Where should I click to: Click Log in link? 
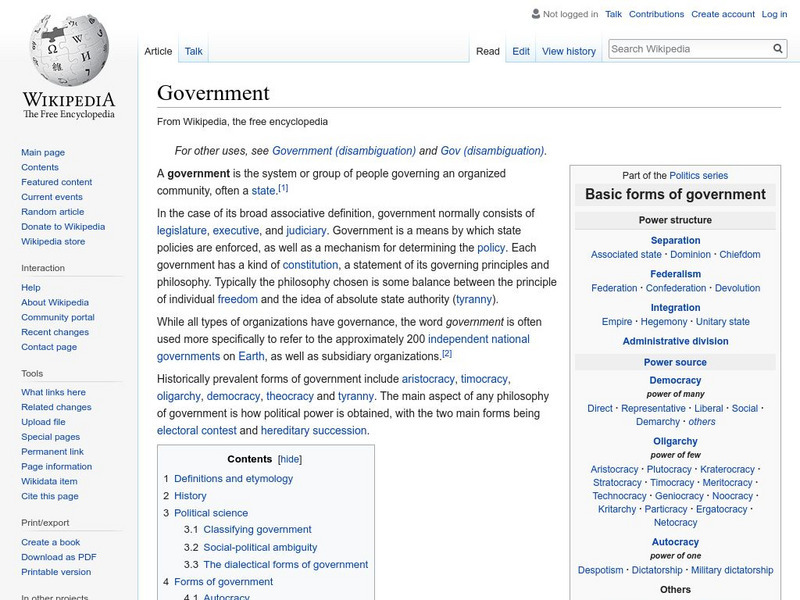coord(774,14)
